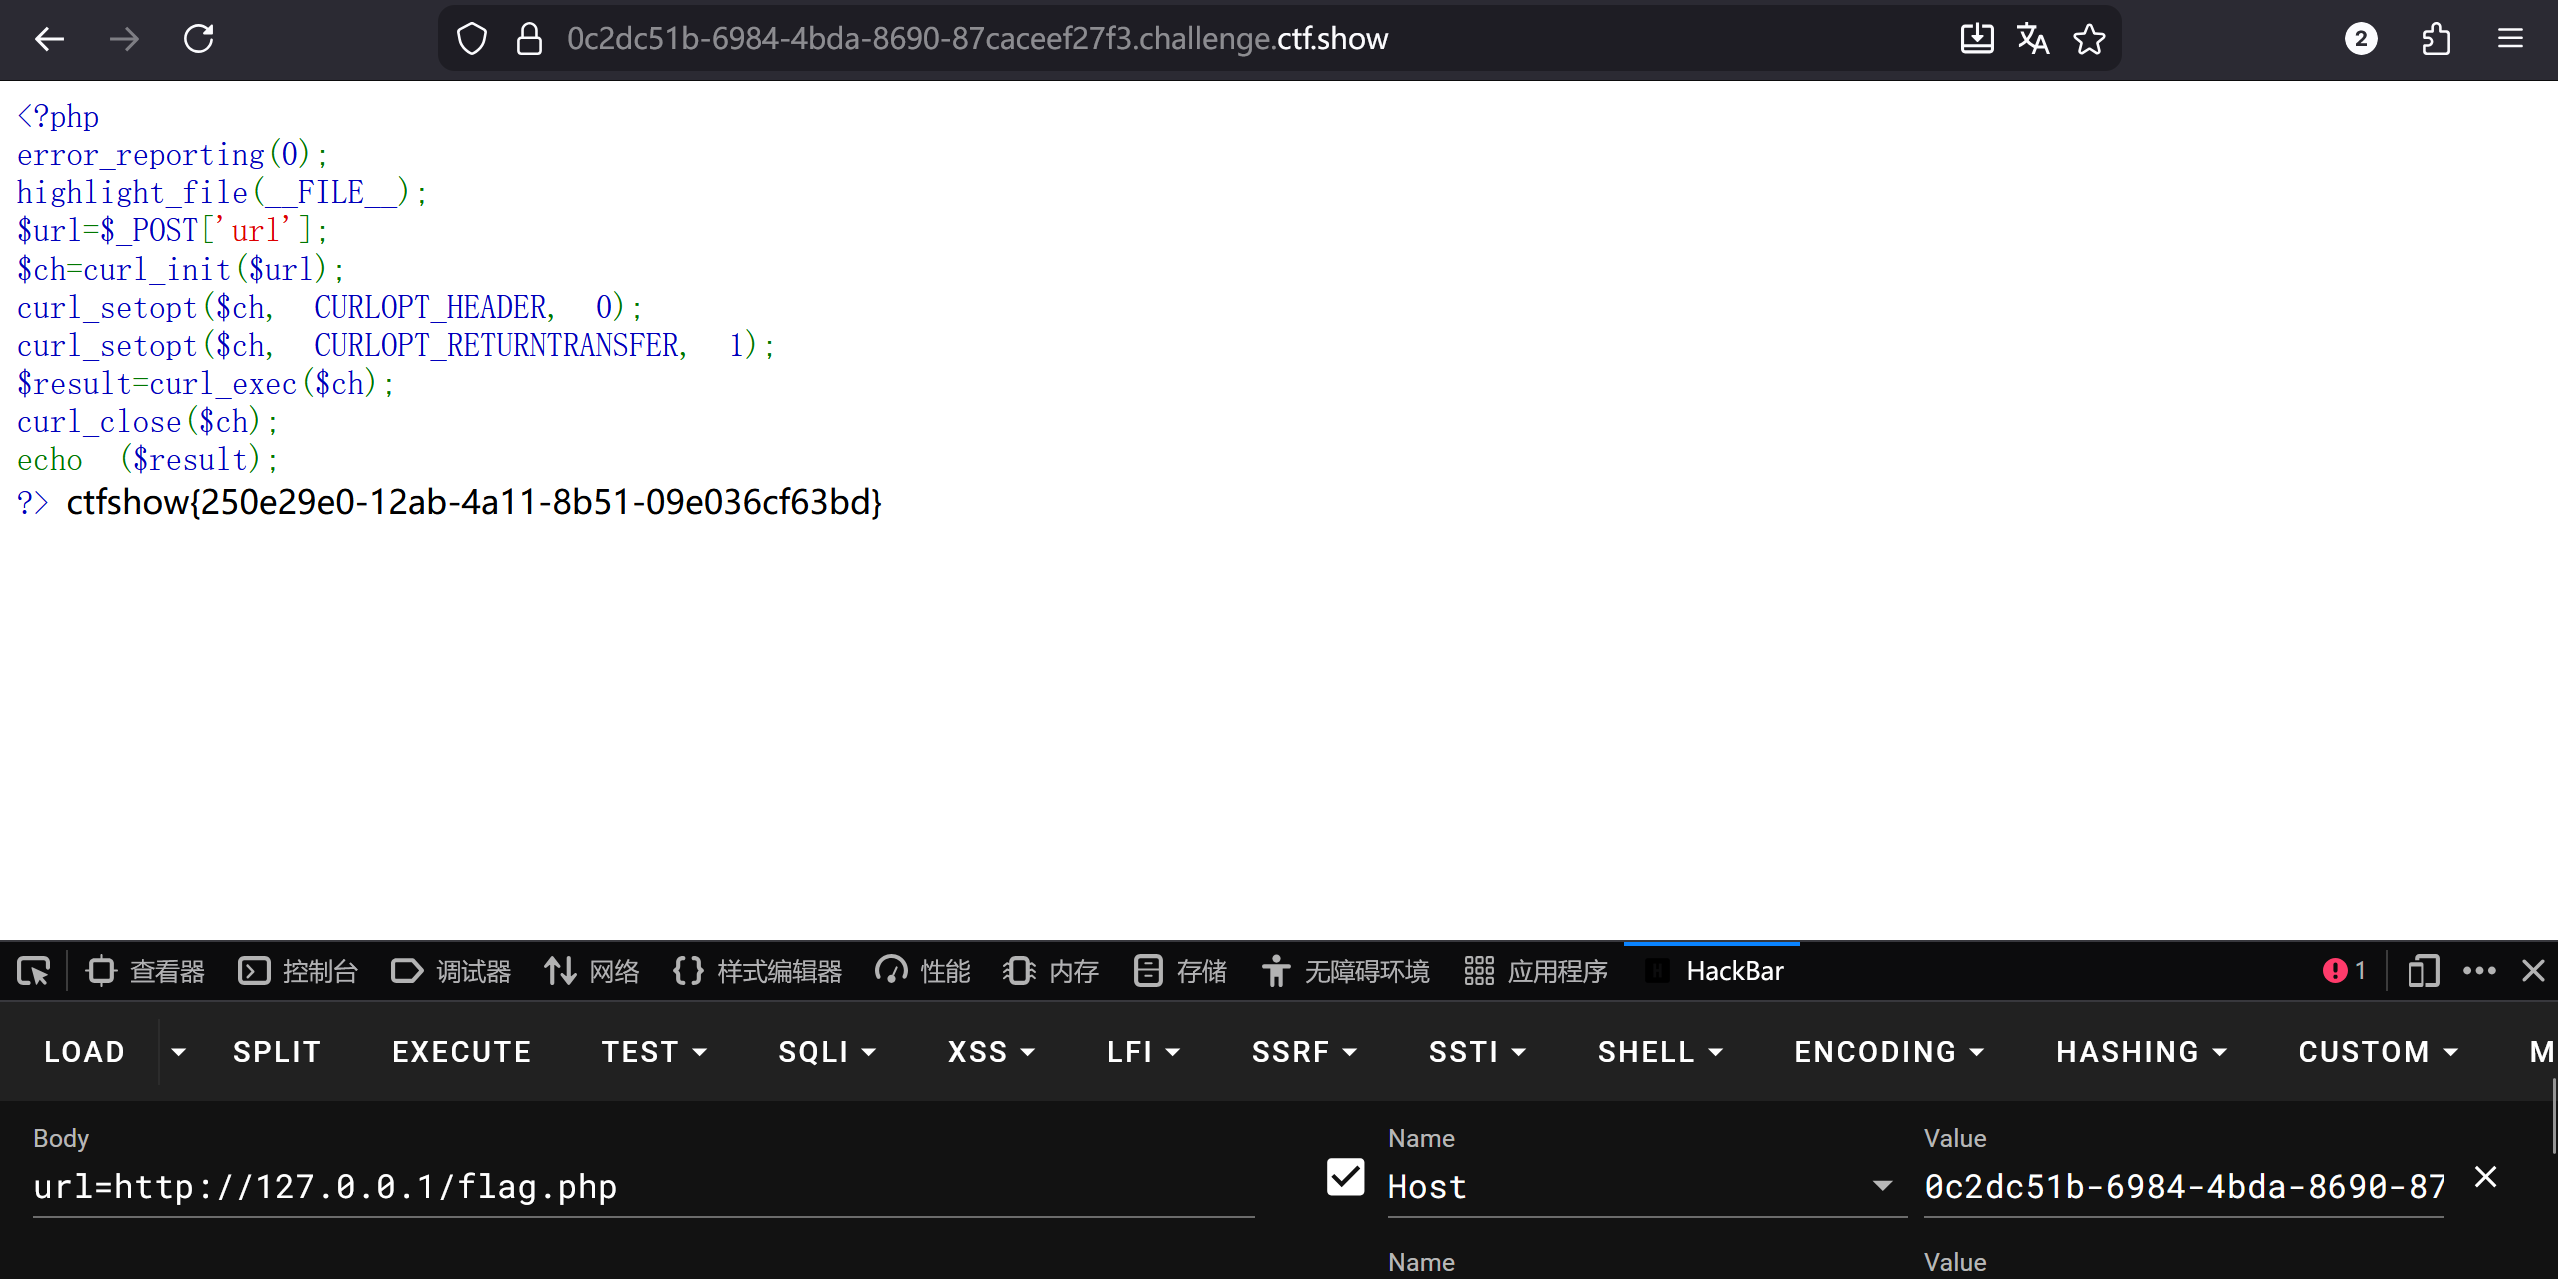Switch to the 控制台 console tab
The image size is (2558, 1279).
click(298, 971)
